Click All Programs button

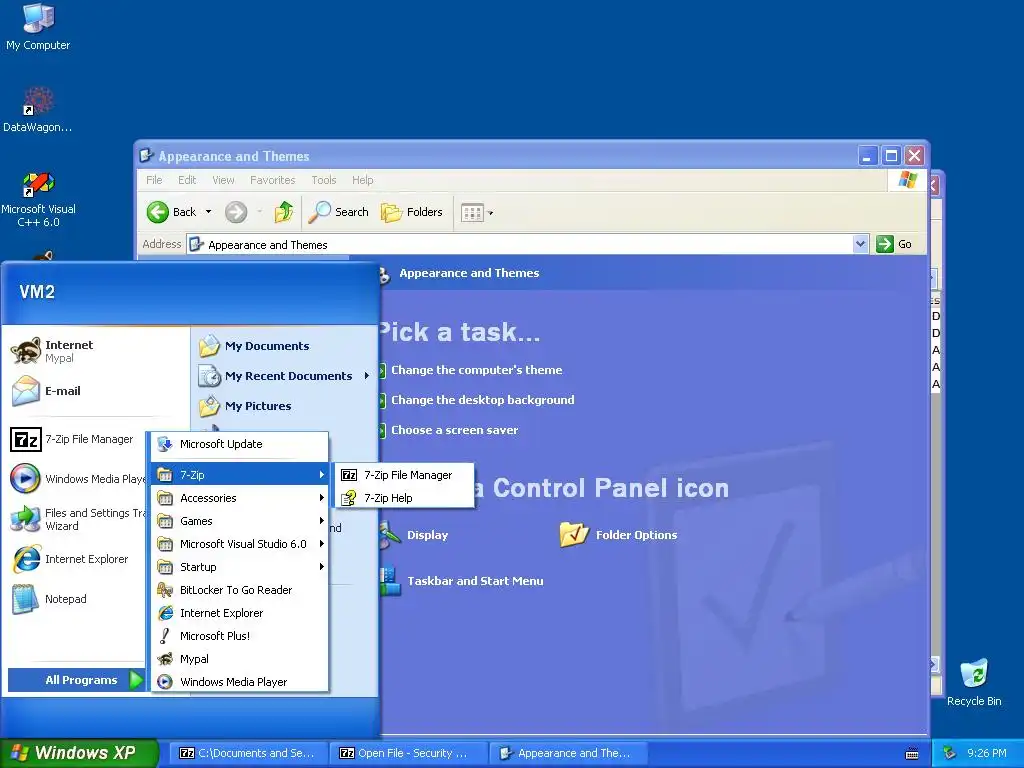[76, 680]
